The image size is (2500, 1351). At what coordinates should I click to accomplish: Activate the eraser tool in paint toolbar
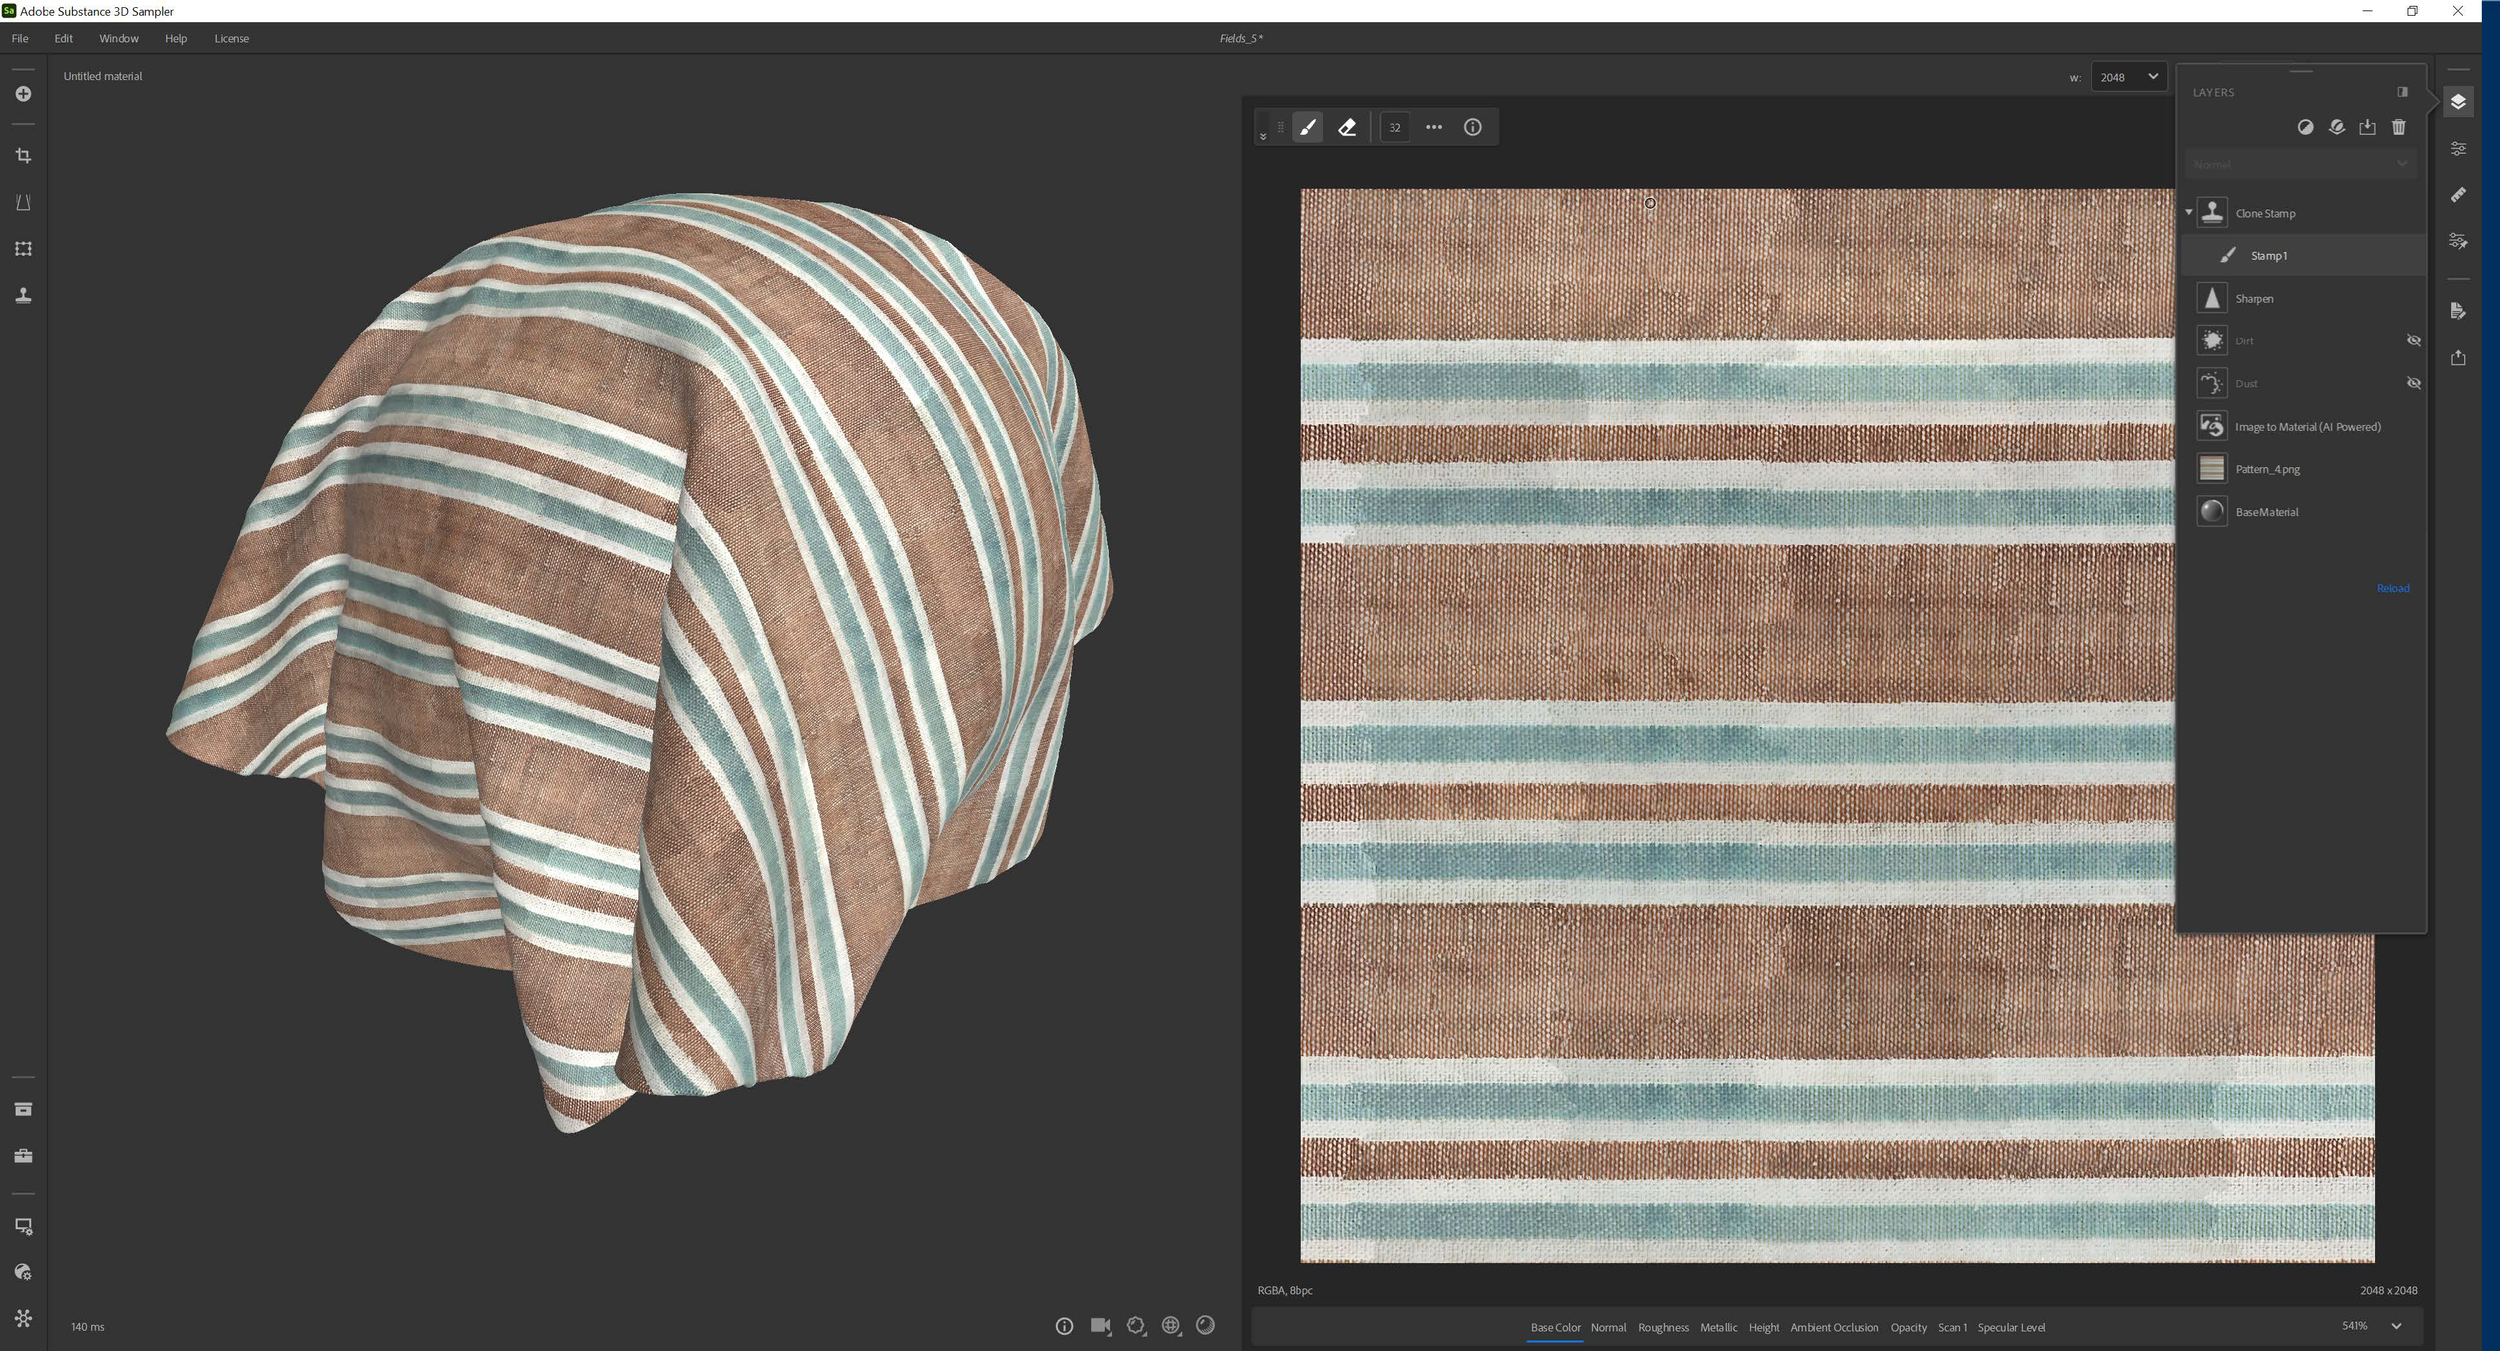tap(1347, 127)
